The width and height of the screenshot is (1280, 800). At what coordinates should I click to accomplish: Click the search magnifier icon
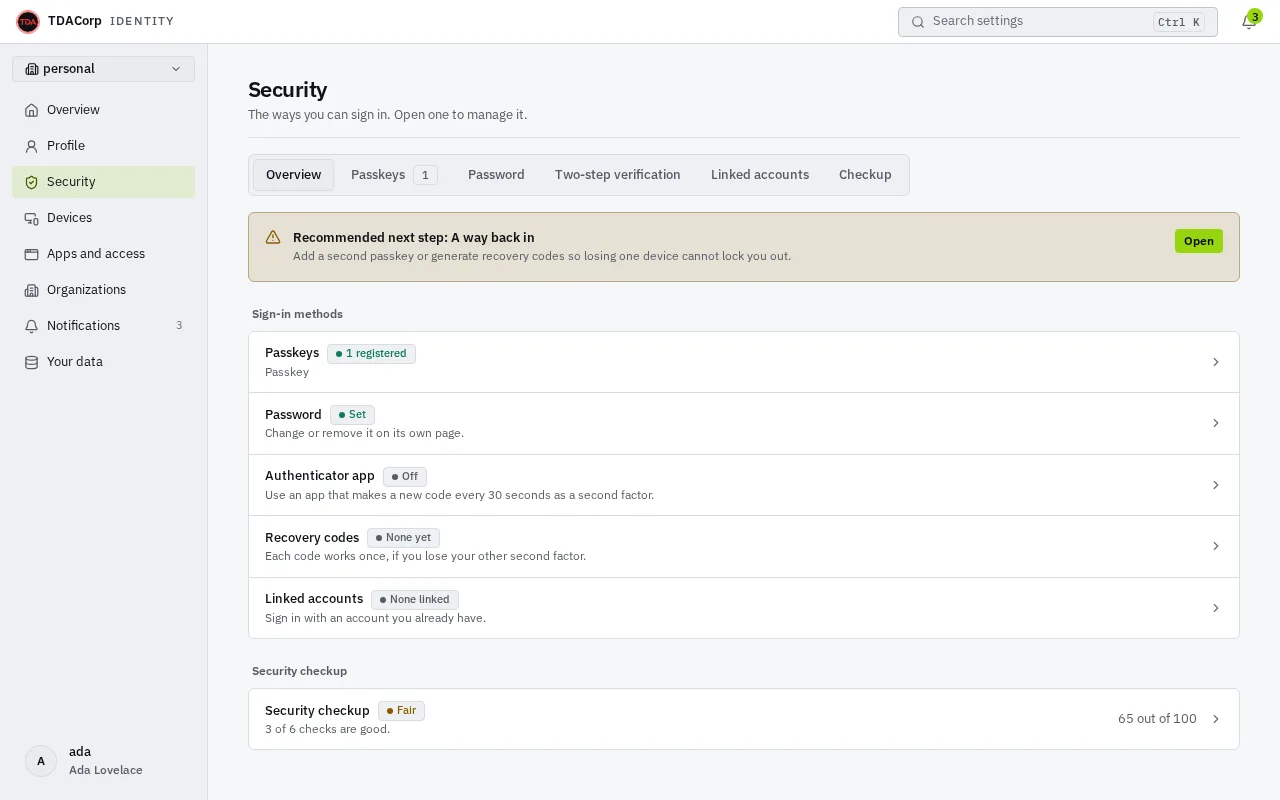(918, 22)
